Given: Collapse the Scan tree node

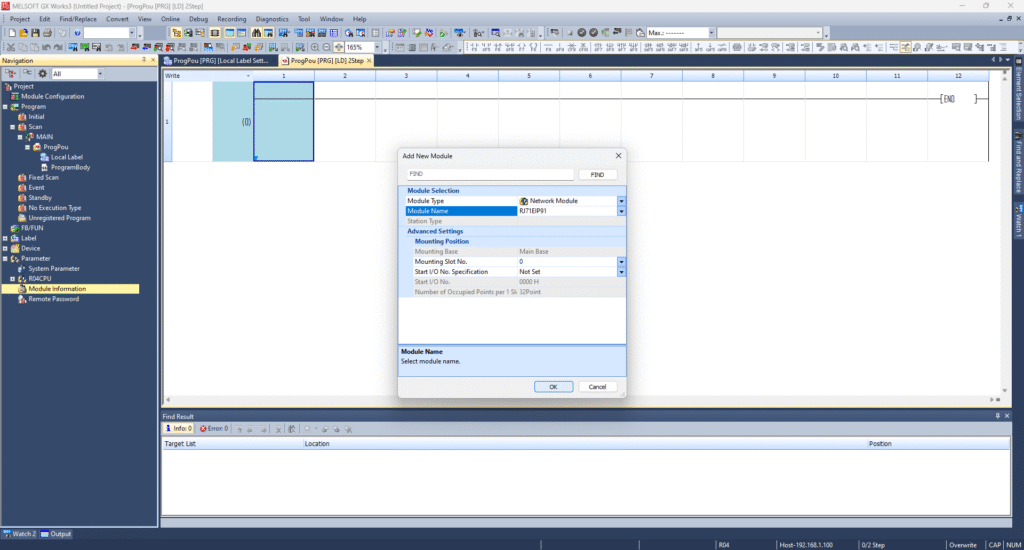Looking at the screenshot, I should tap(12, 127).
